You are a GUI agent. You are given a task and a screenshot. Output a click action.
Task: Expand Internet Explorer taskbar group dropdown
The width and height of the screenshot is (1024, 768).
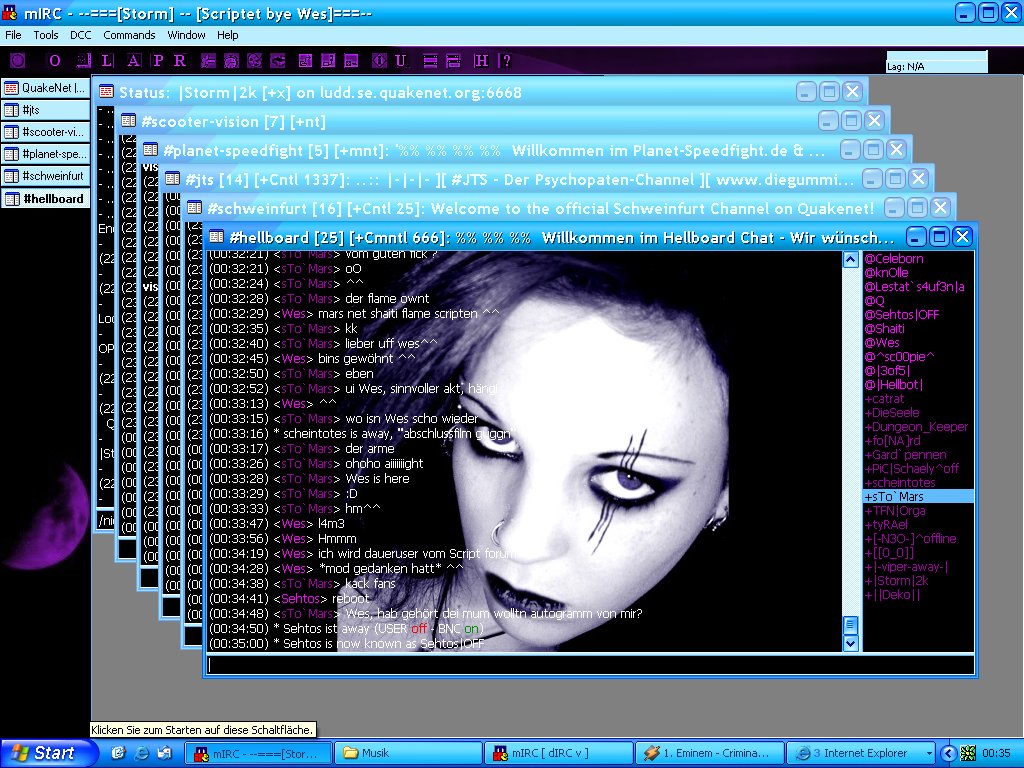929,753
